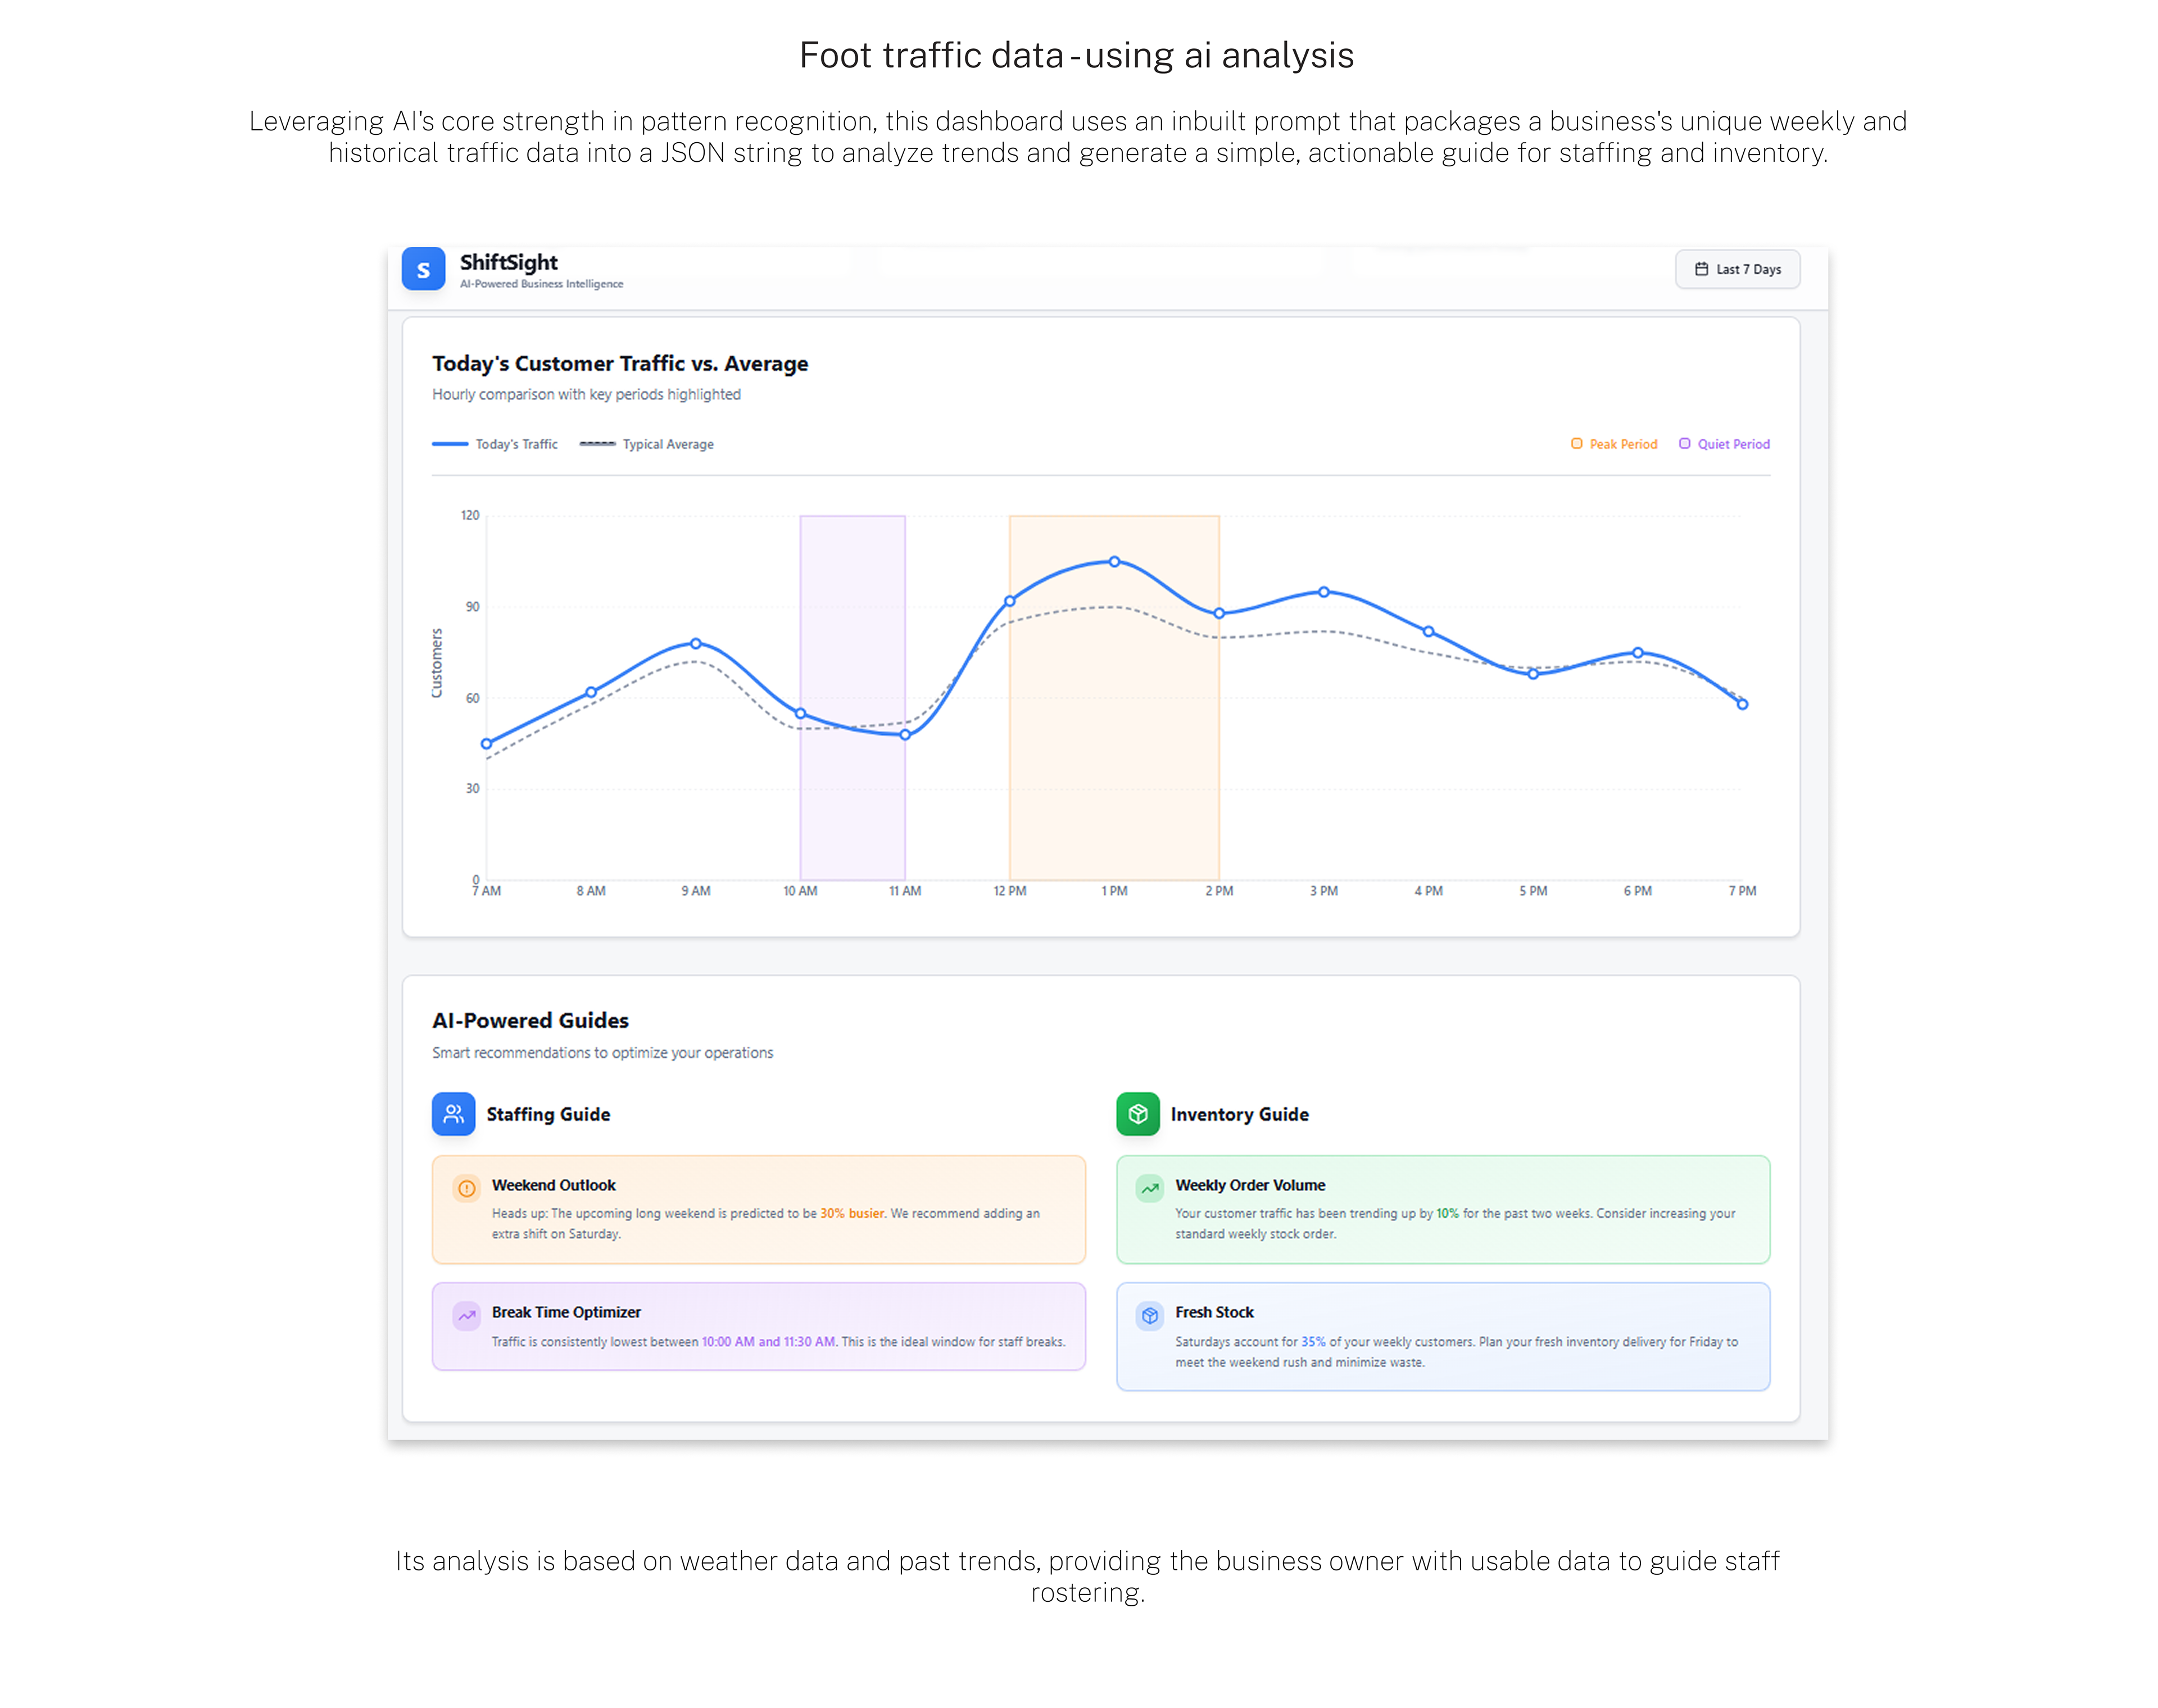Click the Fresh Stock package icon
This screenshot has width=2158, height=1708.
point(1149,1315)
